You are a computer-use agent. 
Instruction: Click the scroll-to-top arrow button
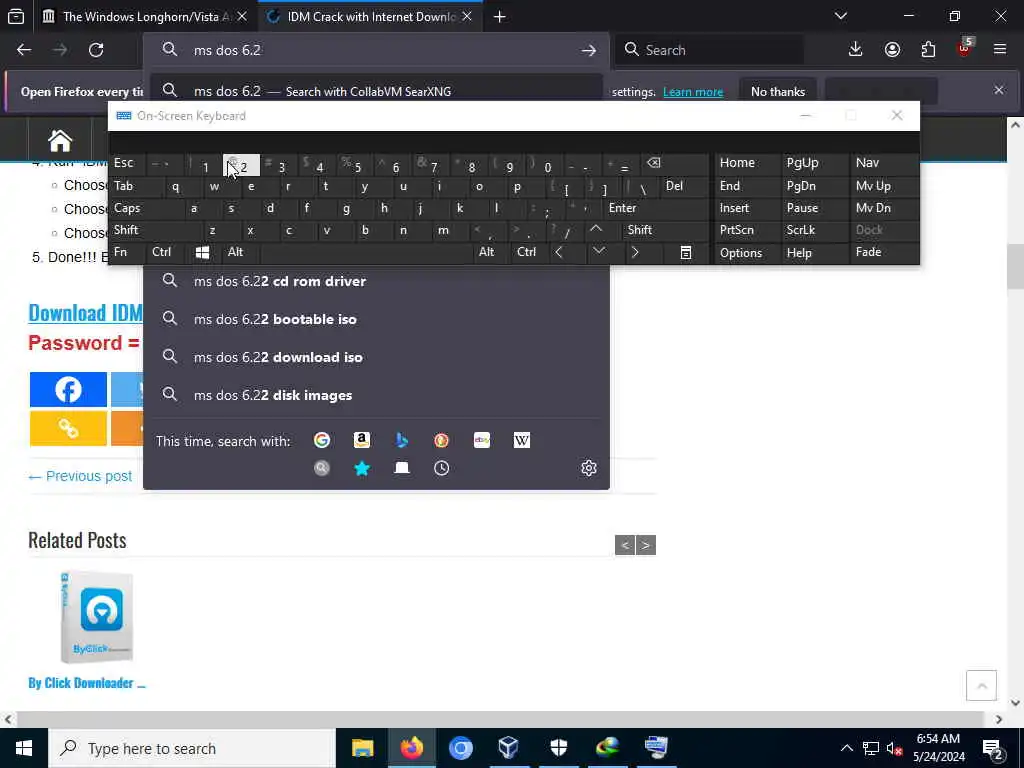coord(981,686)
